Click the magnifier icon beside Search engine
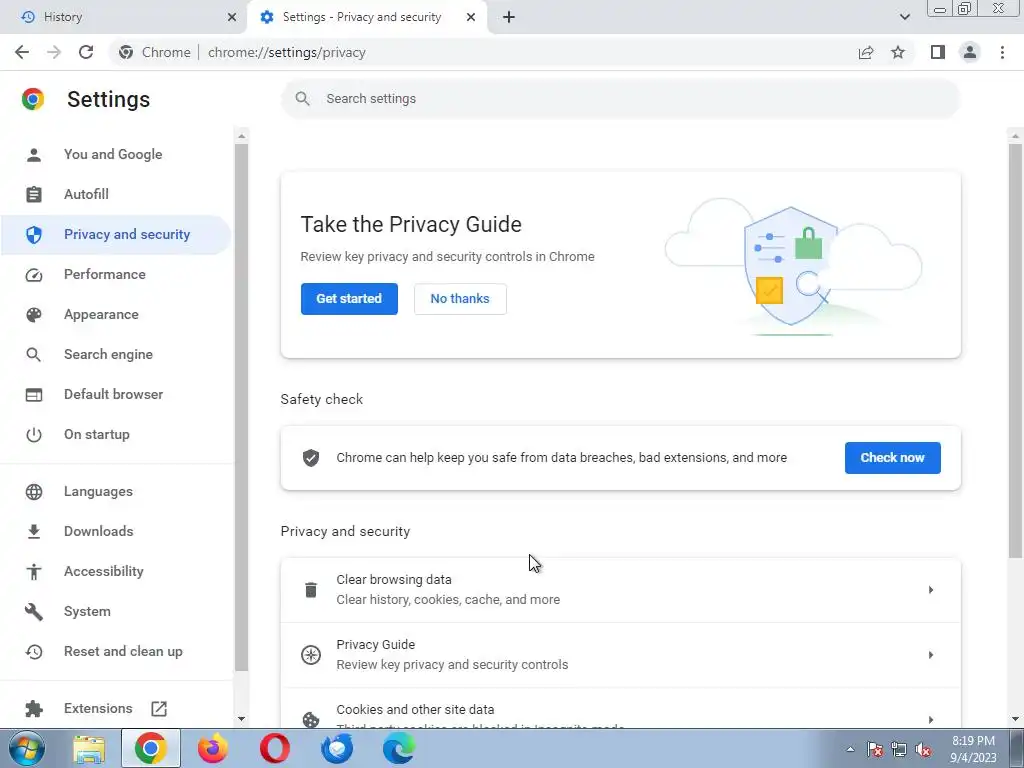This screenshot has width=1024, height=768. click(x=33, y=355)
